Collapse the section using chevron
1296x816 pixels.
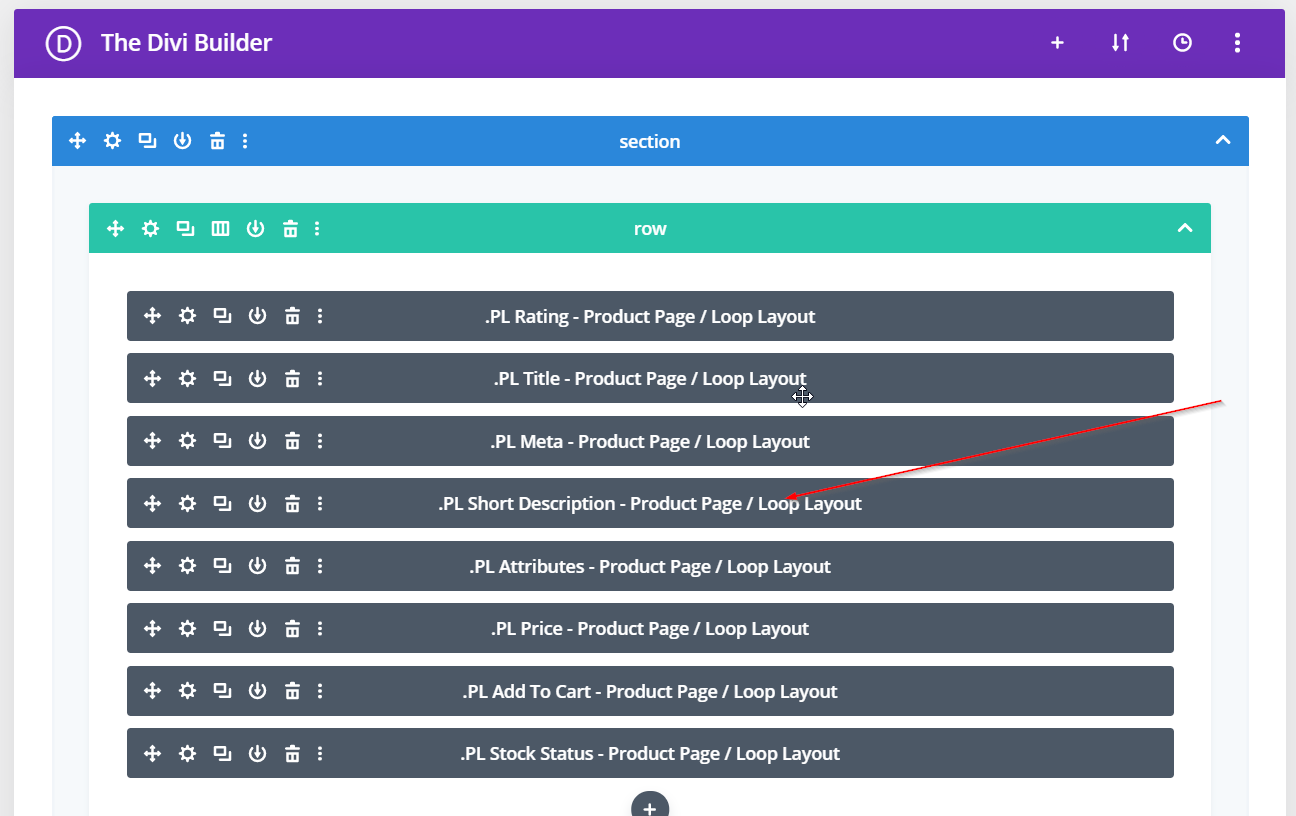1222,141
